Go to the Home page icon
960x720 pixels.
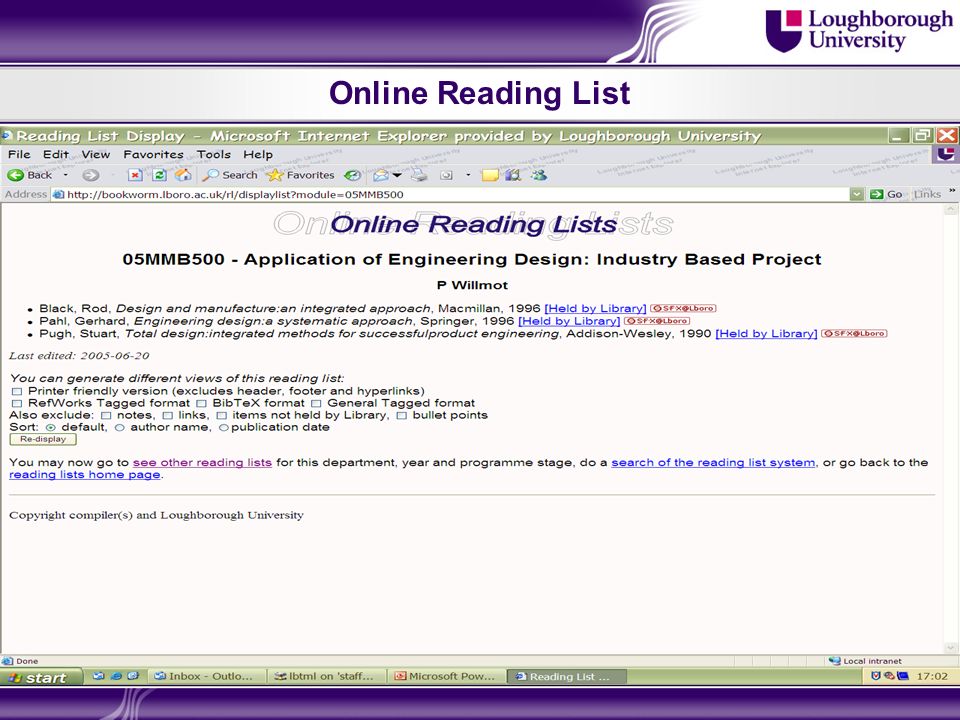pyautogui.click(x=183, y=175)
